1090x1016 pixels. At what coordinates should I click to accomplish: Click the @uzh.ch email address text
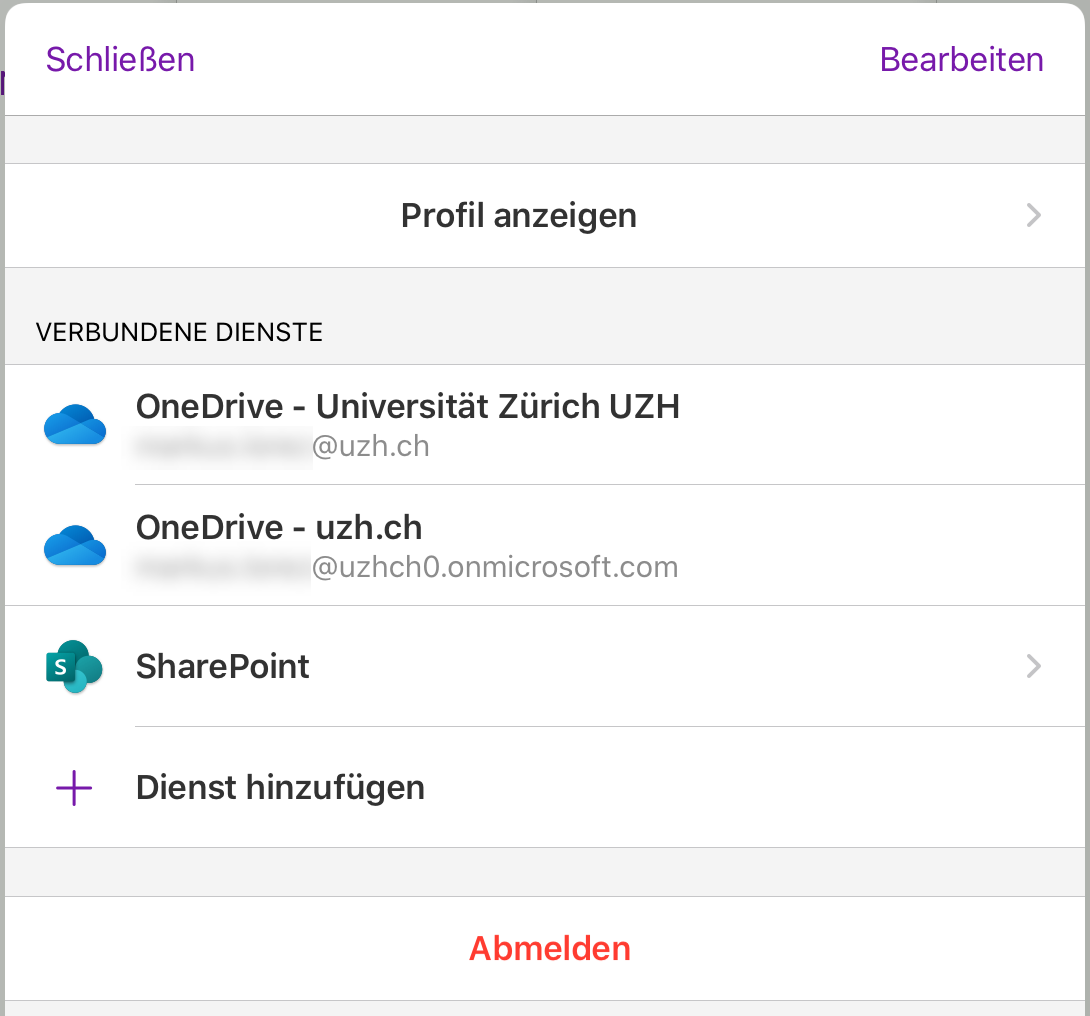(371, 446)
